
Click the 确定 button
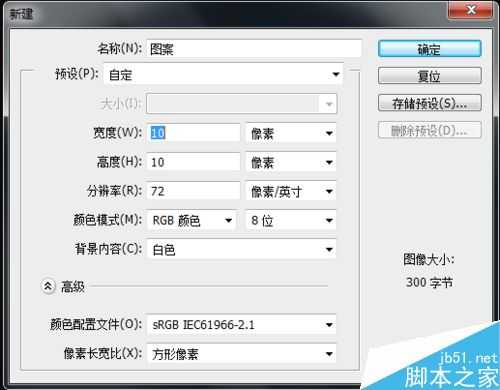[430, 49]
